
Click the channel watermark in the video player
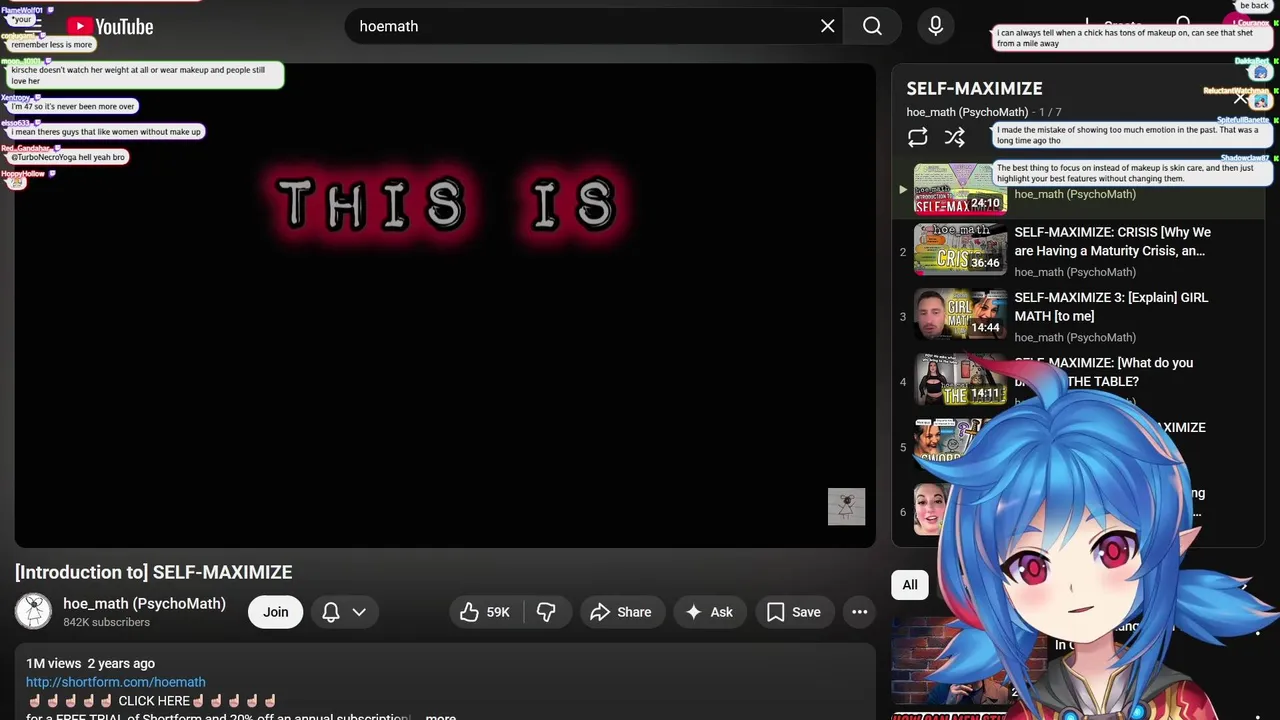(x=846, y=506)
